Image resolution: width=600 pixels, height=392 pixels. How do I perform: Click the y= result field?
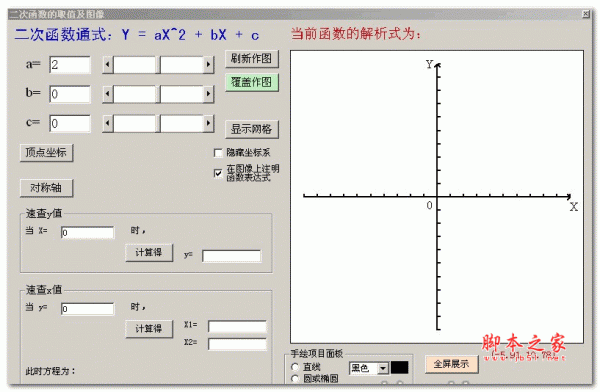[x=232, y=256]
